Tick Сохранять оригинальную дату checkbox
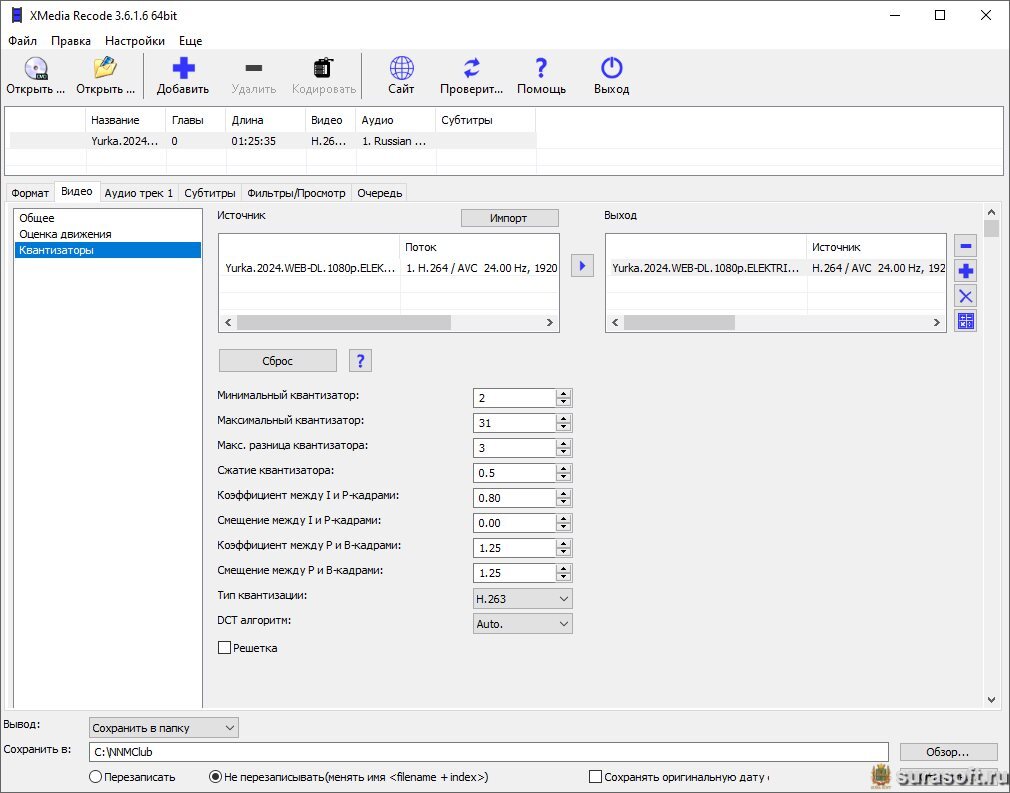 coord(596,777)
